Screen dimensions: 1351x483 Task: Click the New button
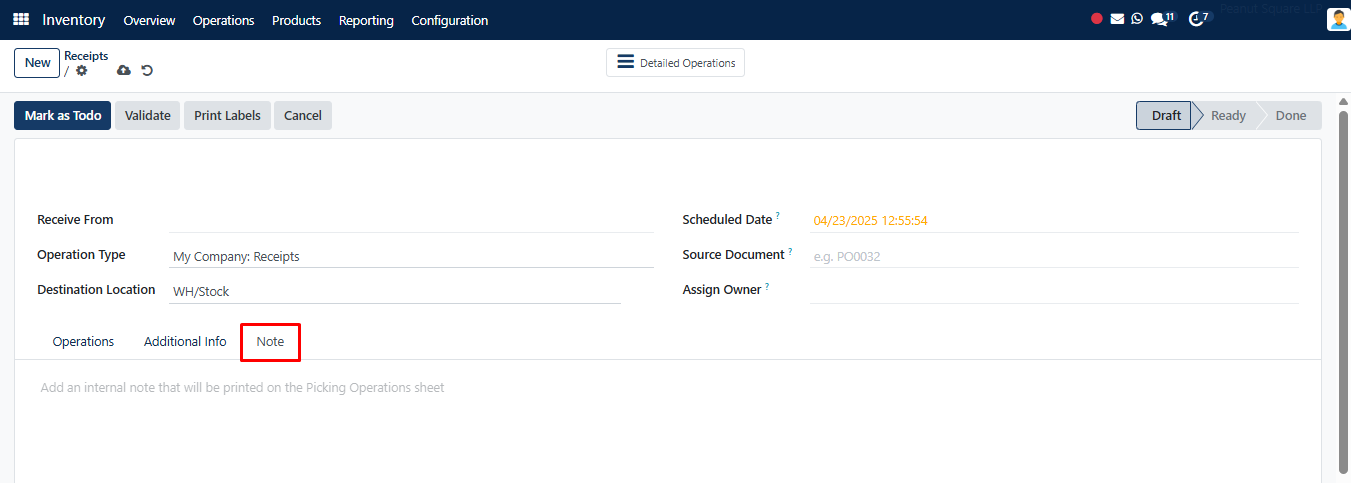point(37,62)
